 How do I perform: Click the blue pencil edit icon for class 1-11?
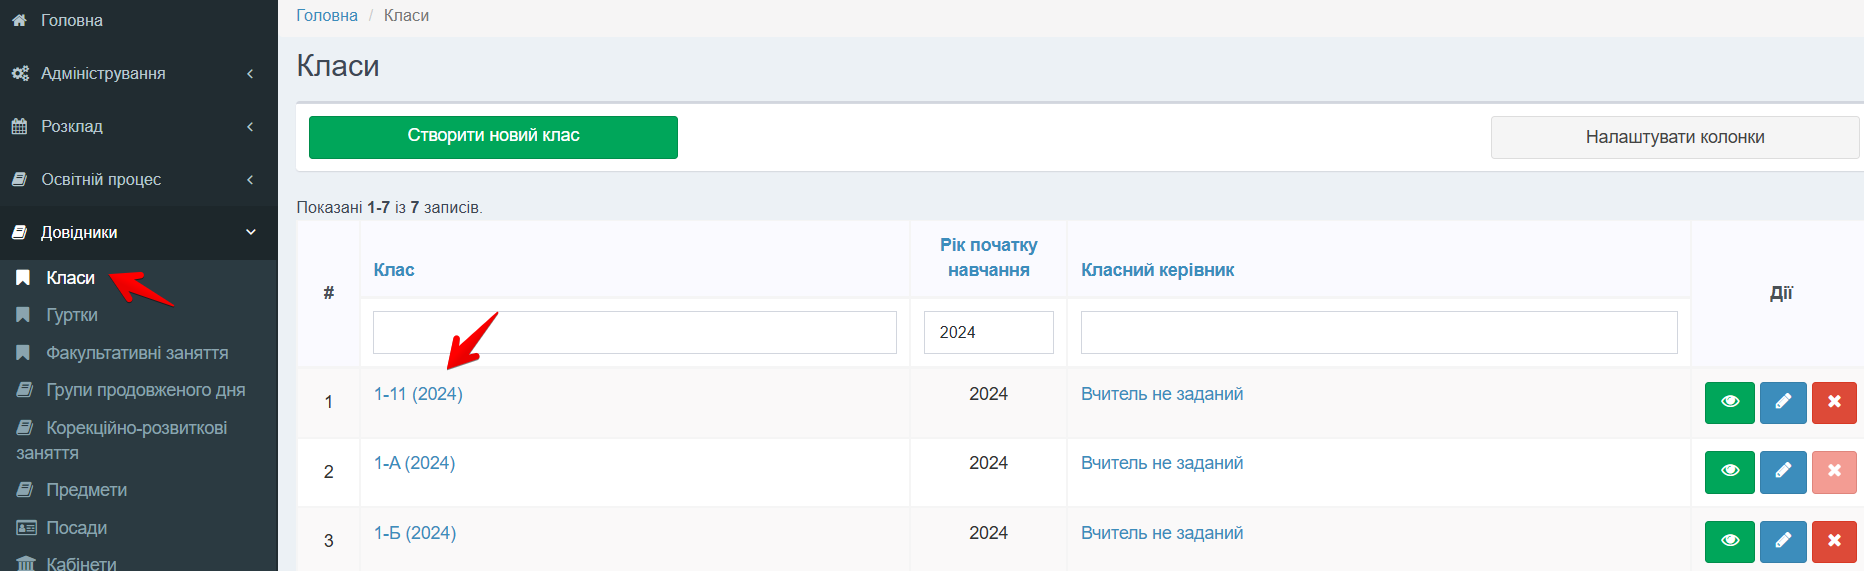(1783, 402)
